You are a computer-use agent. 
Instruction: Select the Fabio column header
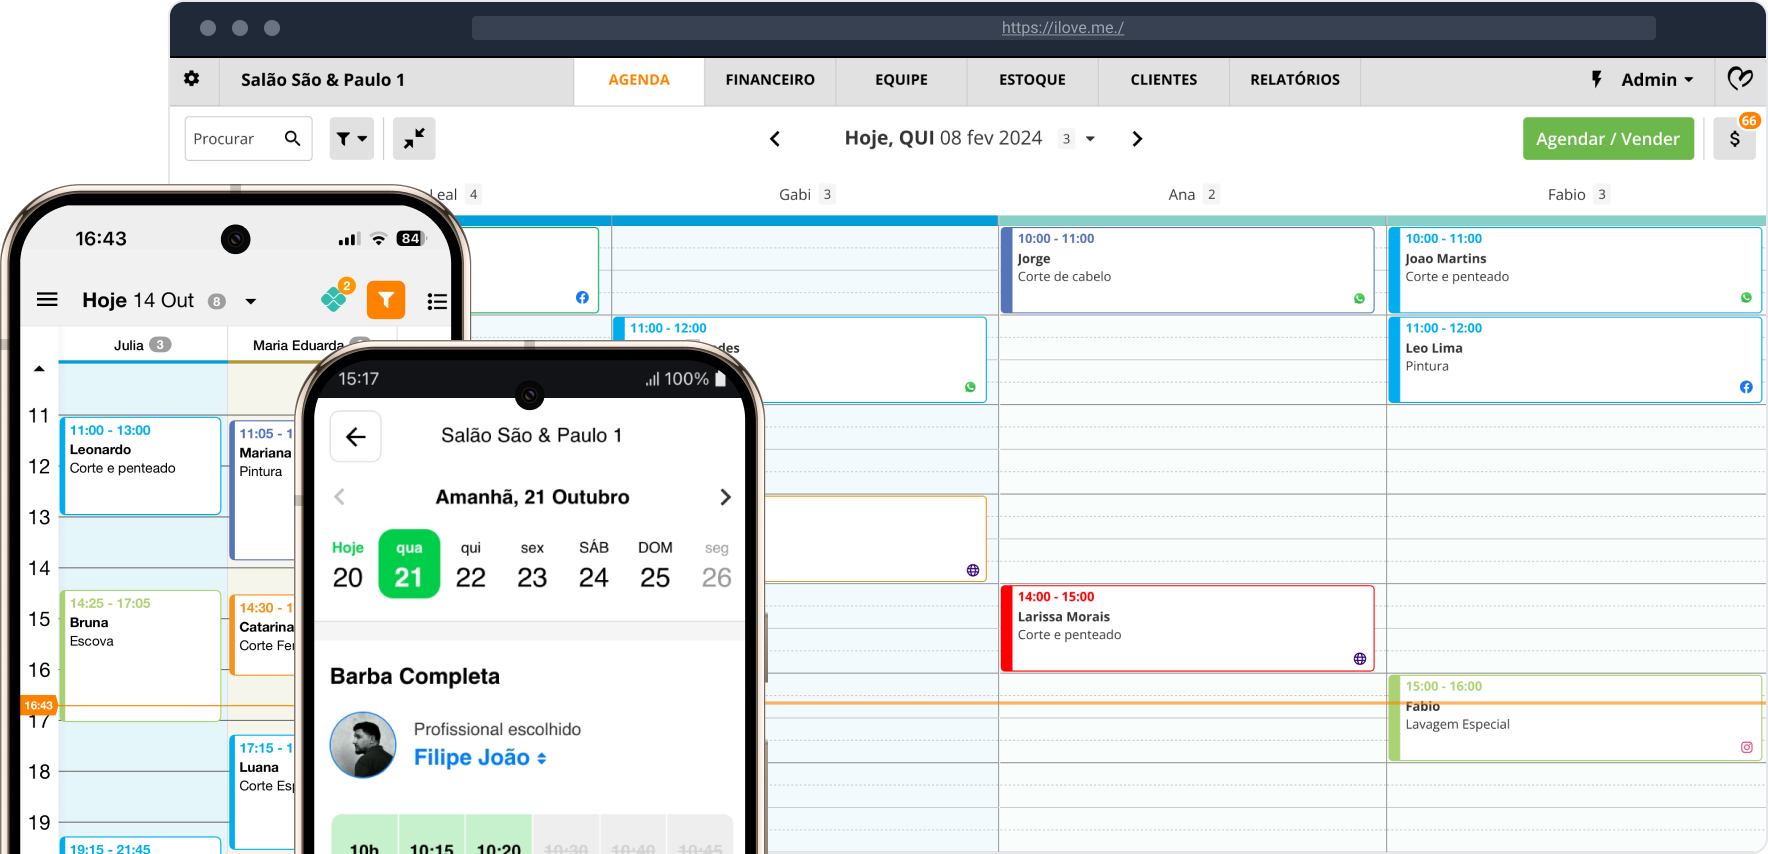point(1577,195)
